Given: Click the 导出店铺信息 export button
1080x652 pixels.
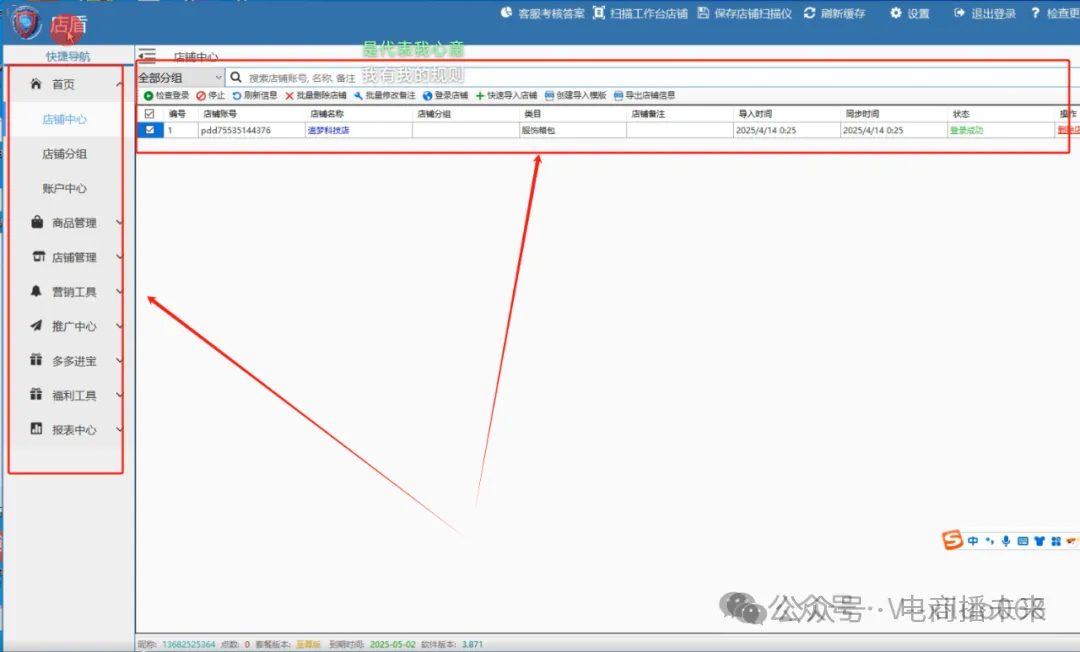Looking at the screenshot, I should click(644, 96).
